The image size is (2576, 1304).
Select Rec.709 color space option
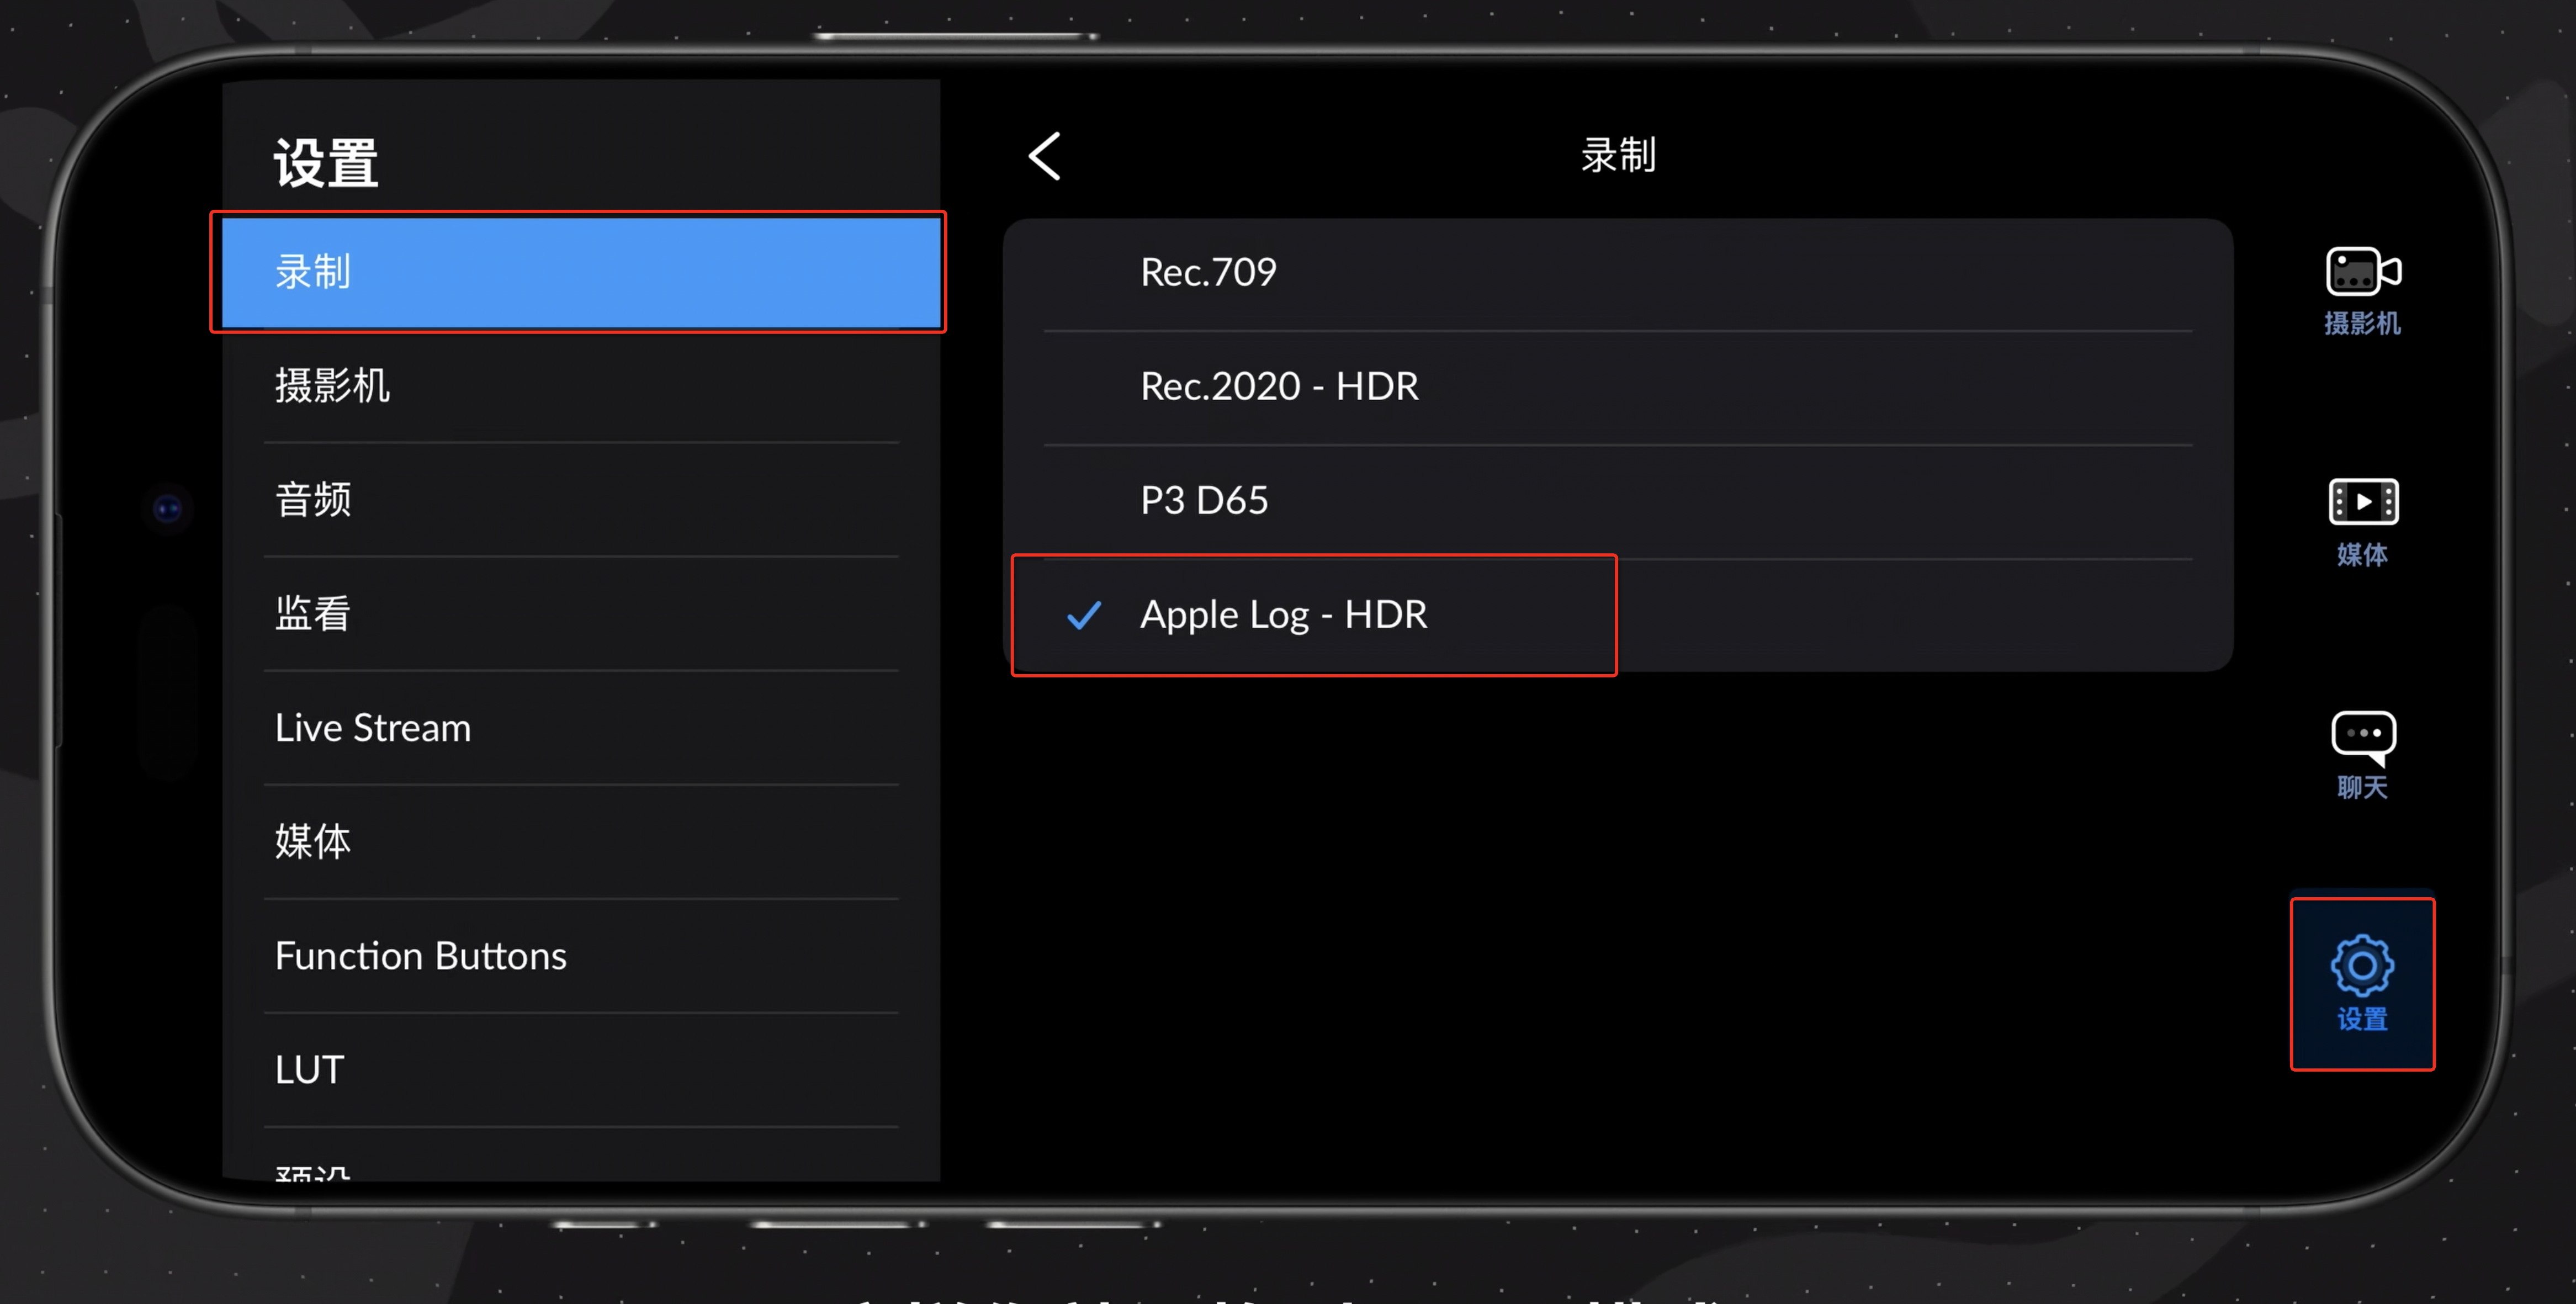point(1208,273)
